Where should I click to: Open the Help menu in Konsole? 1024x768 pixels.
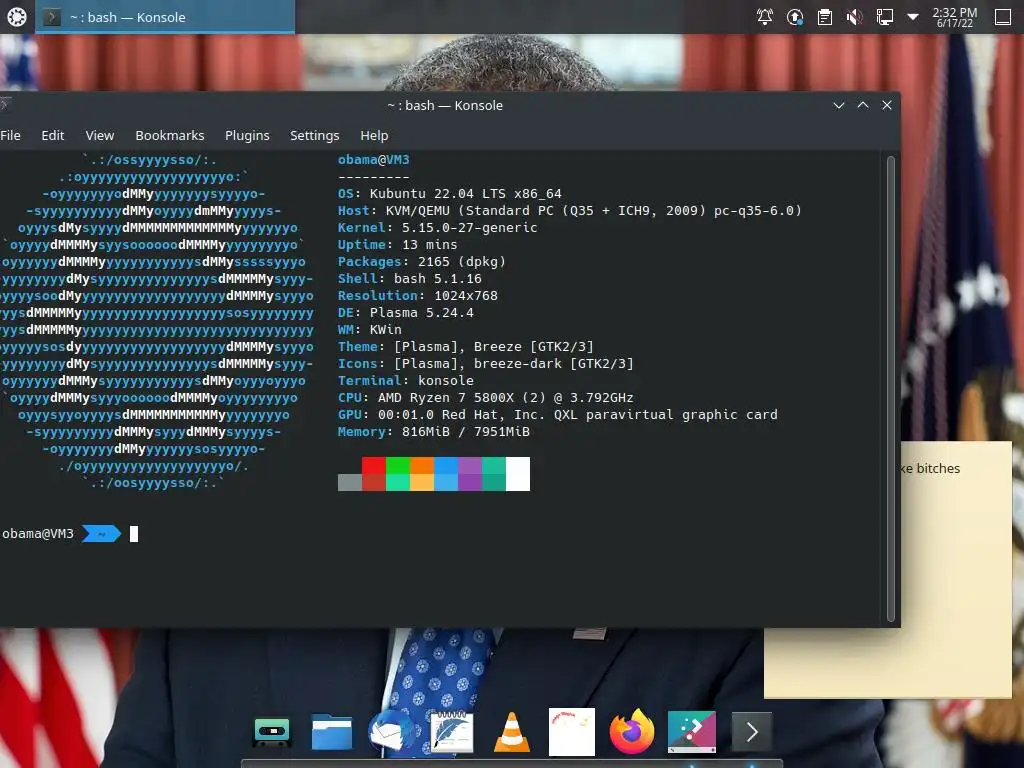[x=374, y=135]
